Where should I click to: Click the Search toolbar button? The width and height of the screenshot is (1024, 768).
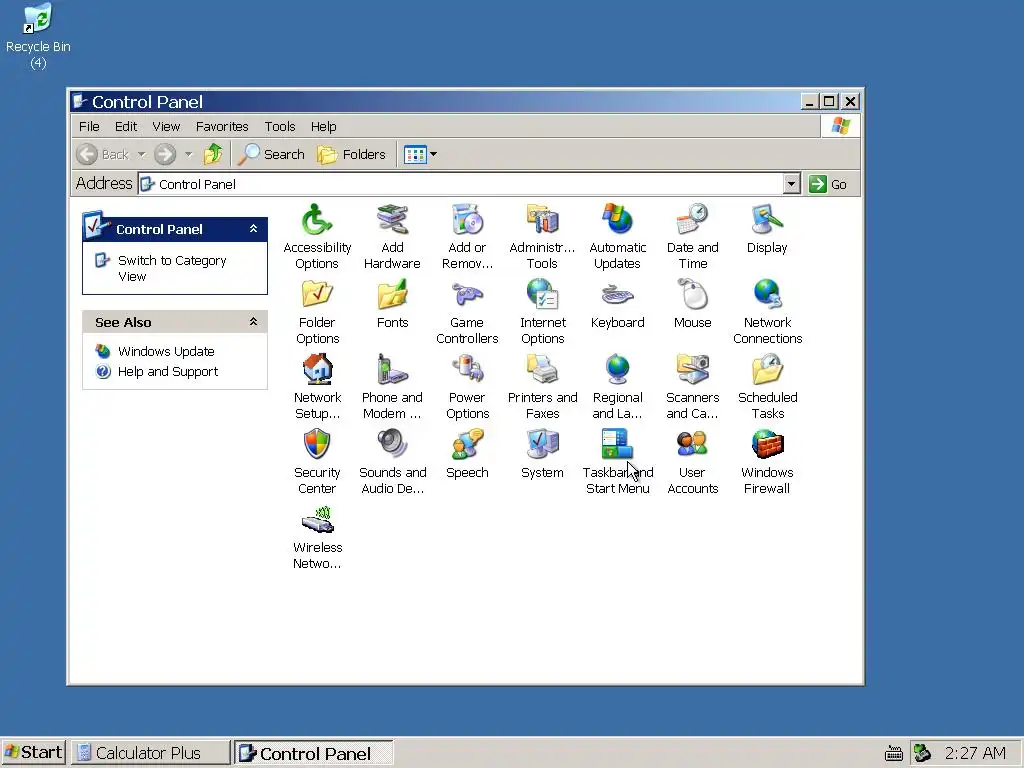point(271,155)
